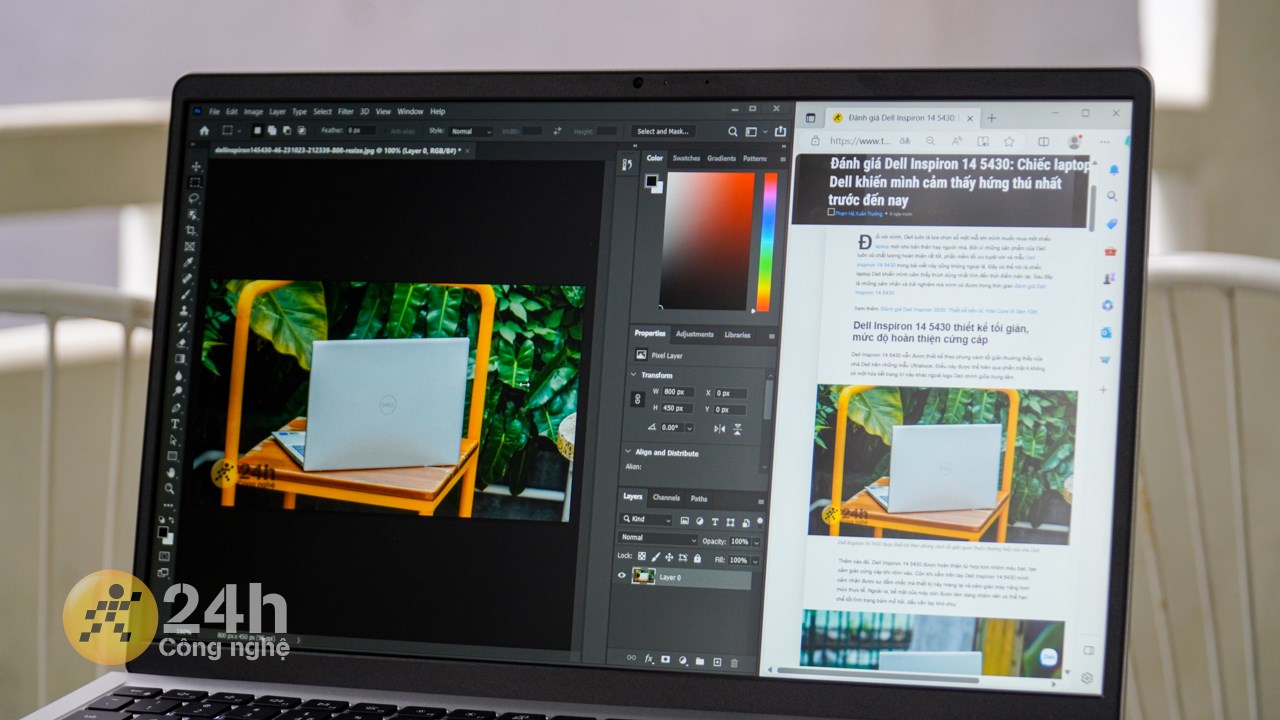
Task: Click the W width input field
Action: pyautogui.click(x=678, y=392)
